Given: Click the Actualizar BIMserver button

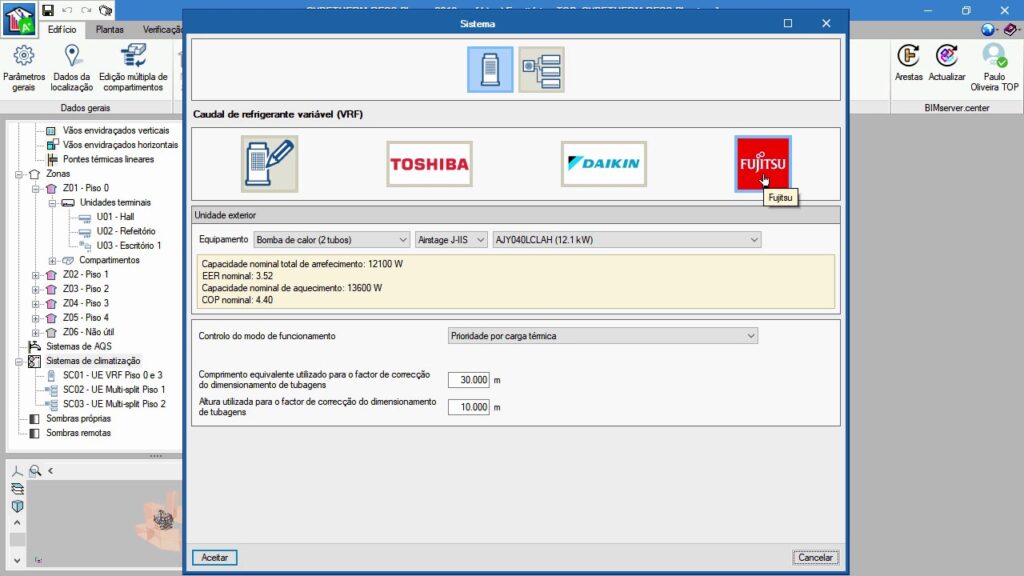Looking at the screenshot, I should pyautogui.click(x=947, y=63).
